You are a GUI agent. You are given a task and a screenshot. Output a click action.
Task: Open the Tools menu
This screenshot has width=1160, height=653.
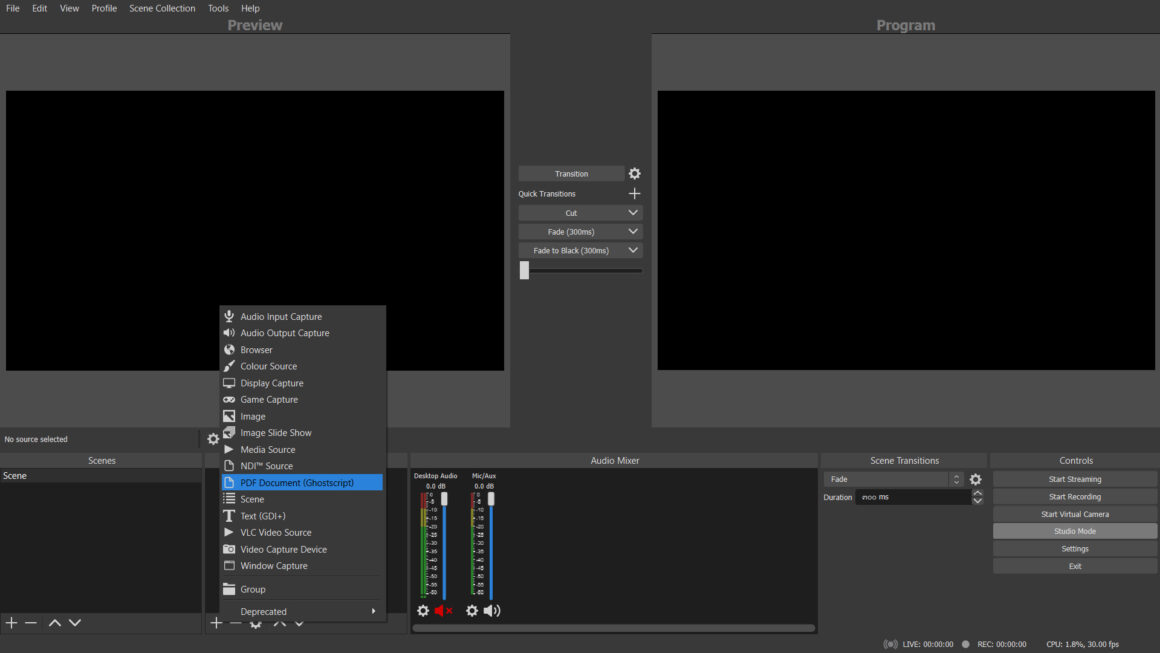(218, 8)
